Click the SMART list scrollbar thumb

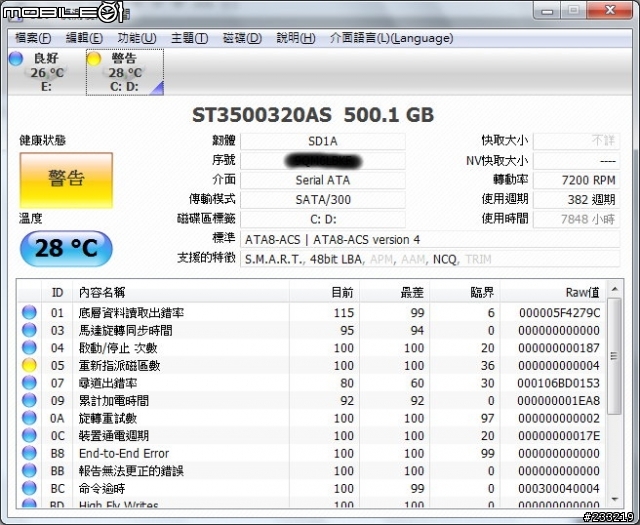click(614, 356)
